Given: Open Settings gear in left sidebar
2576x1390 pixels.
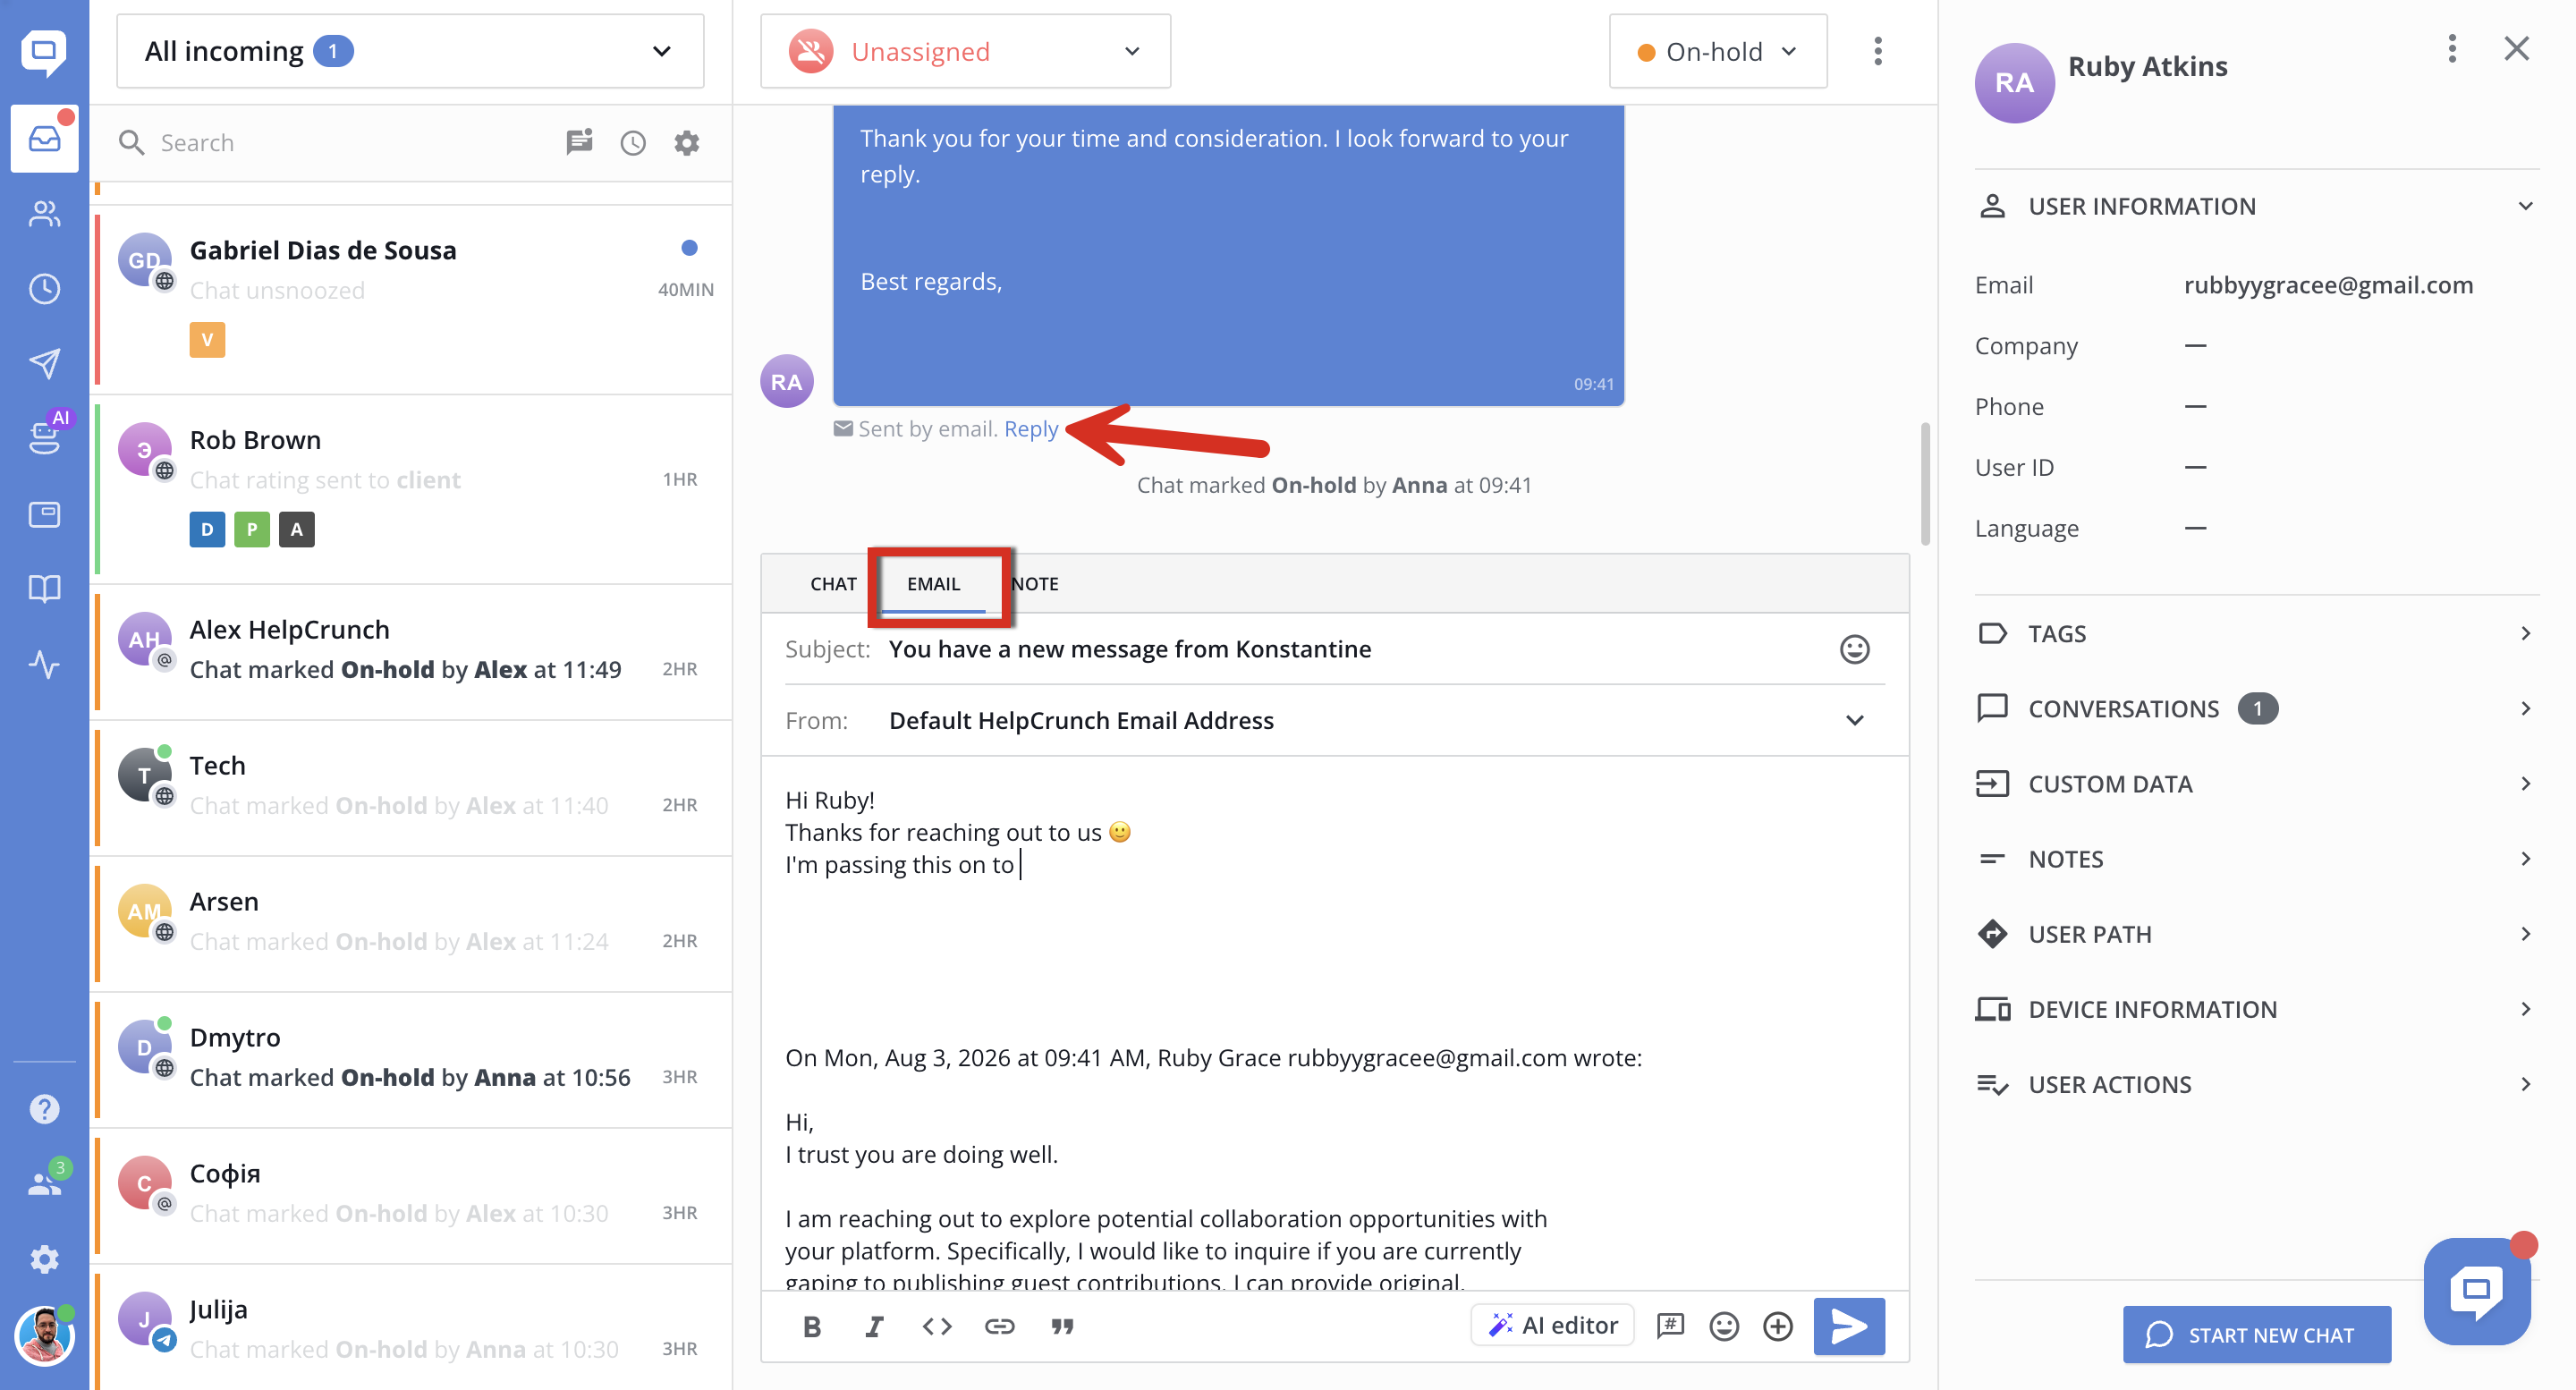Looking at the screenshot, I should point(44,1259).
